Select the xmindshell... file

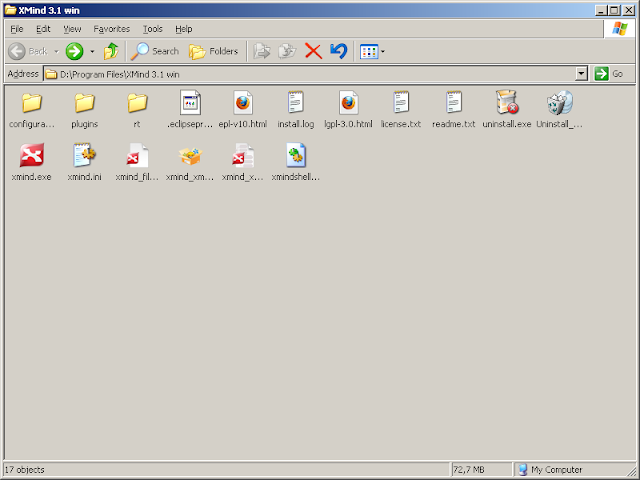(x=296, y=162)
